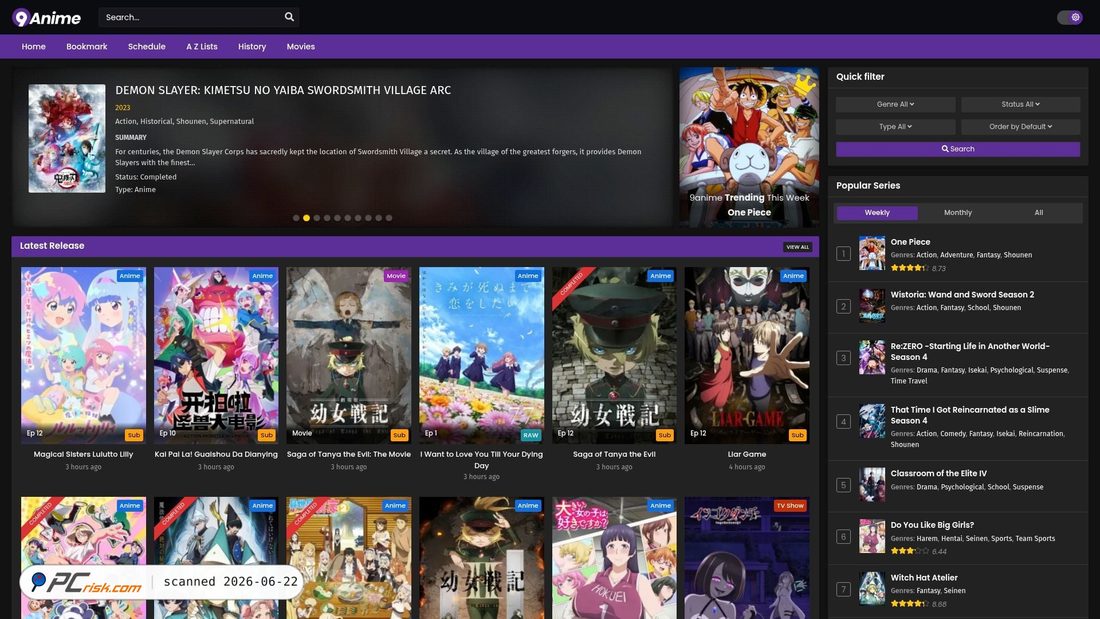The height and width of the screenshot is (619, 1100).
Task: Click the Witch Hat Atelier small thumbnail
Action: pos(872,589)
